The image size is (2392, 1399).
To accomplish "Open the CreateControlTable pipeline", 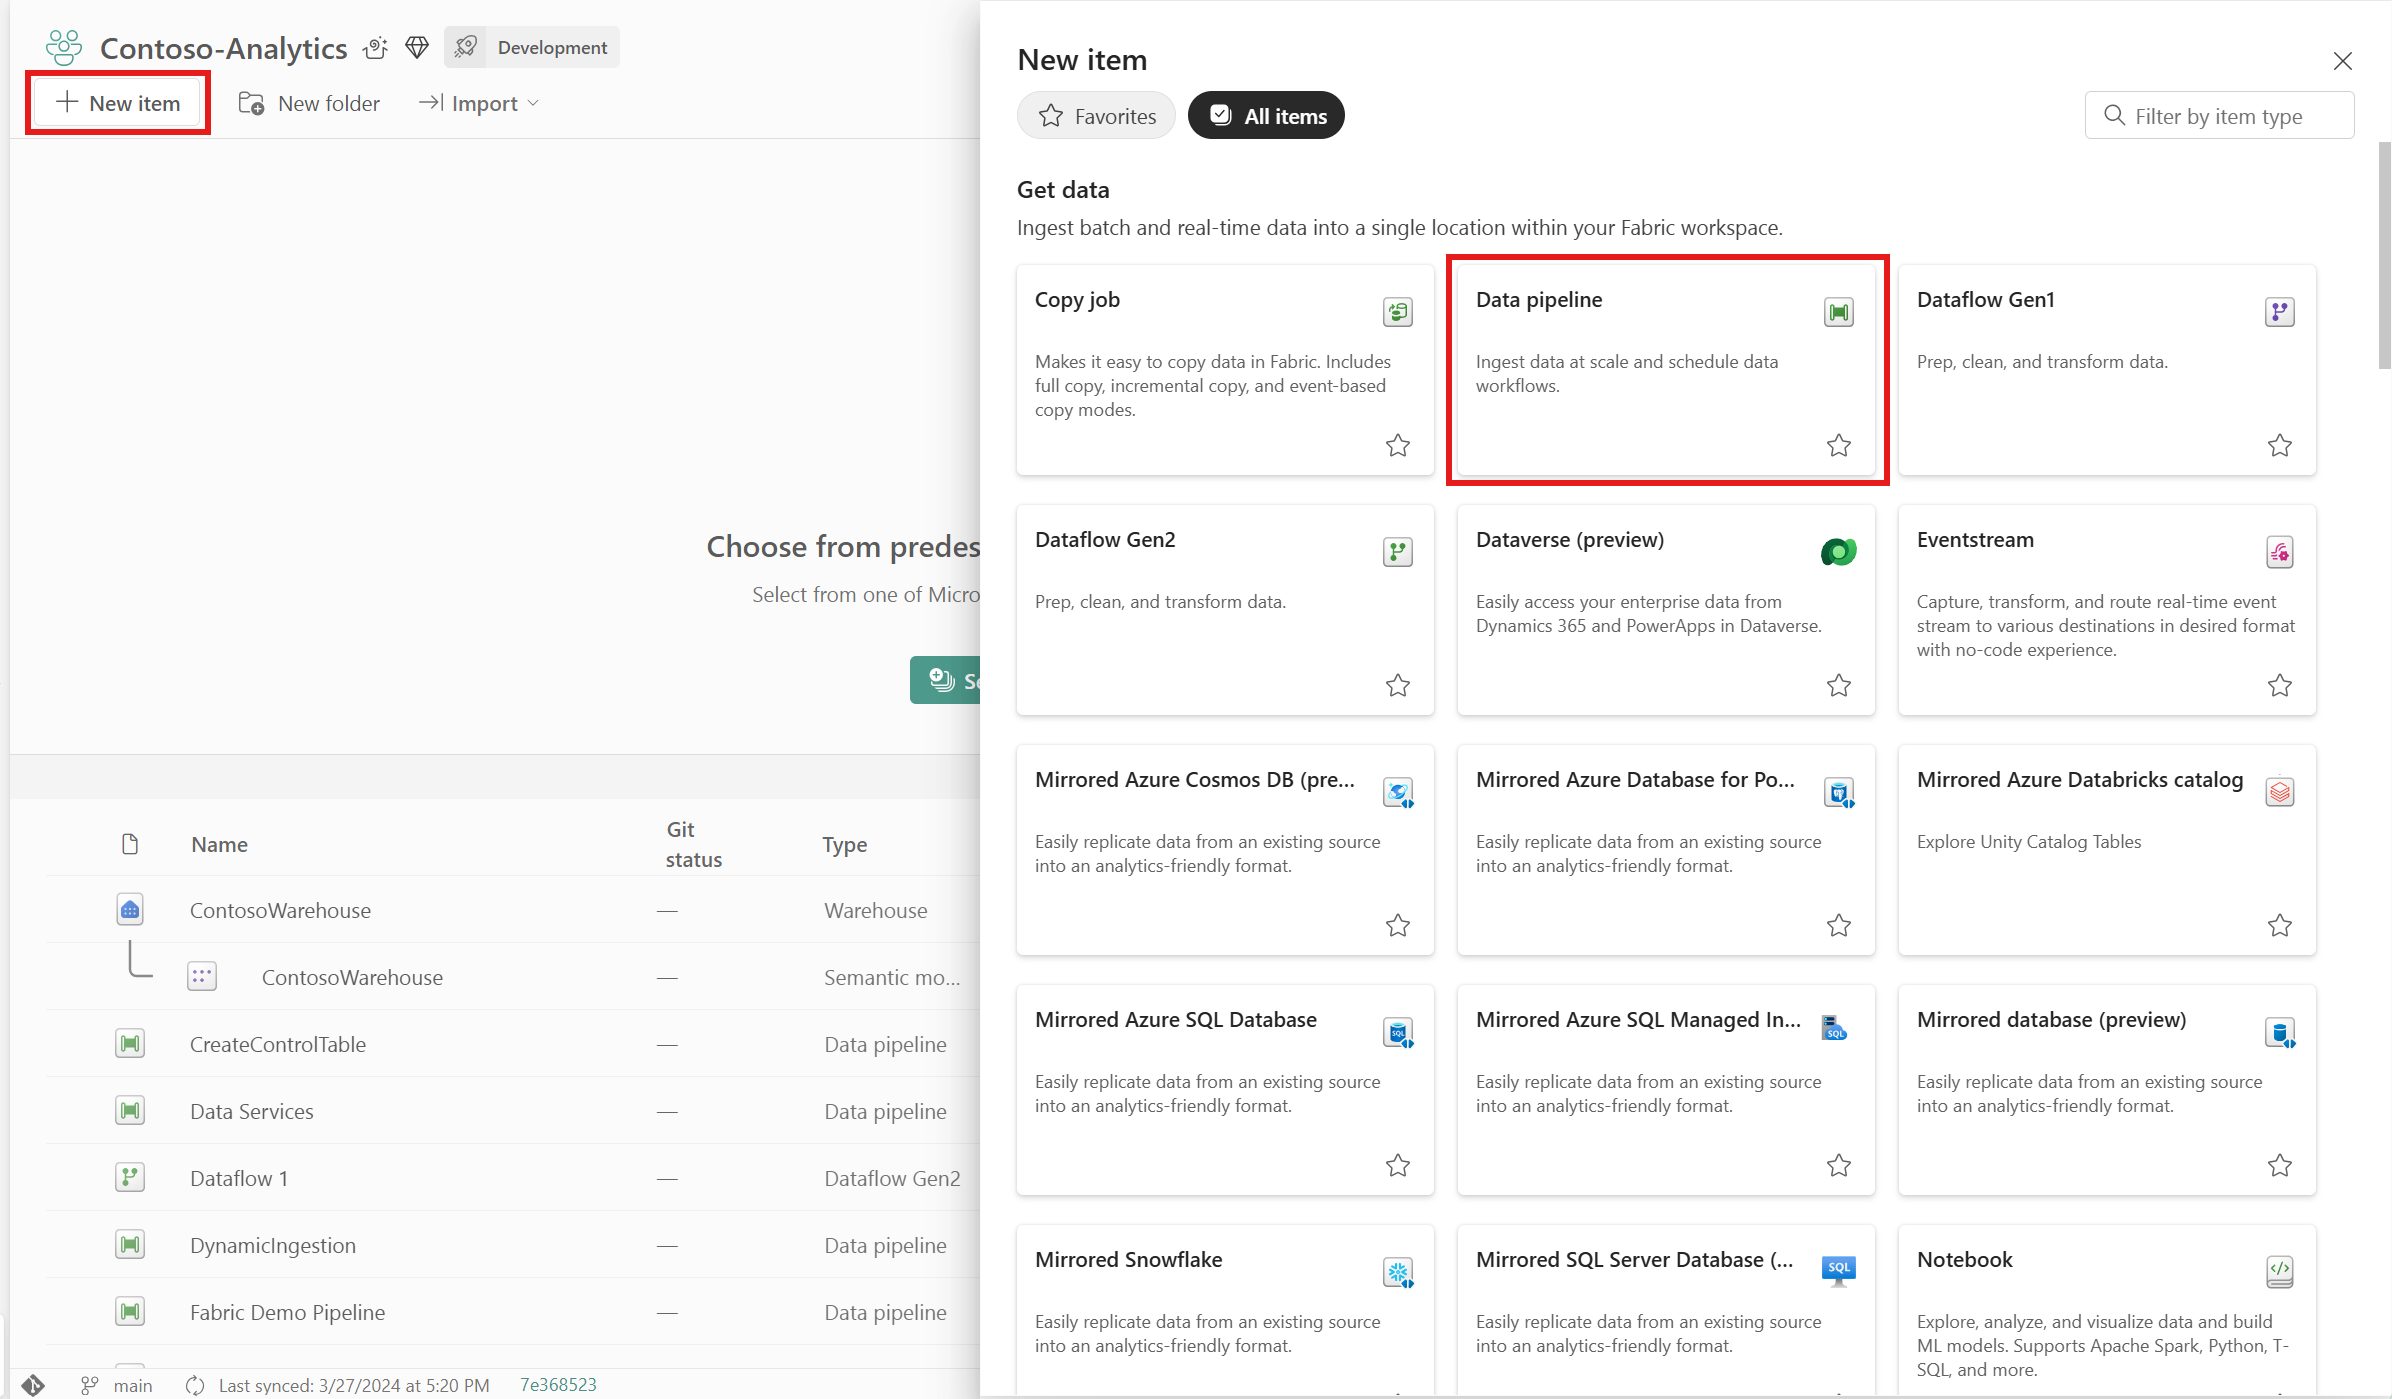I will [x=278, y=1044].
